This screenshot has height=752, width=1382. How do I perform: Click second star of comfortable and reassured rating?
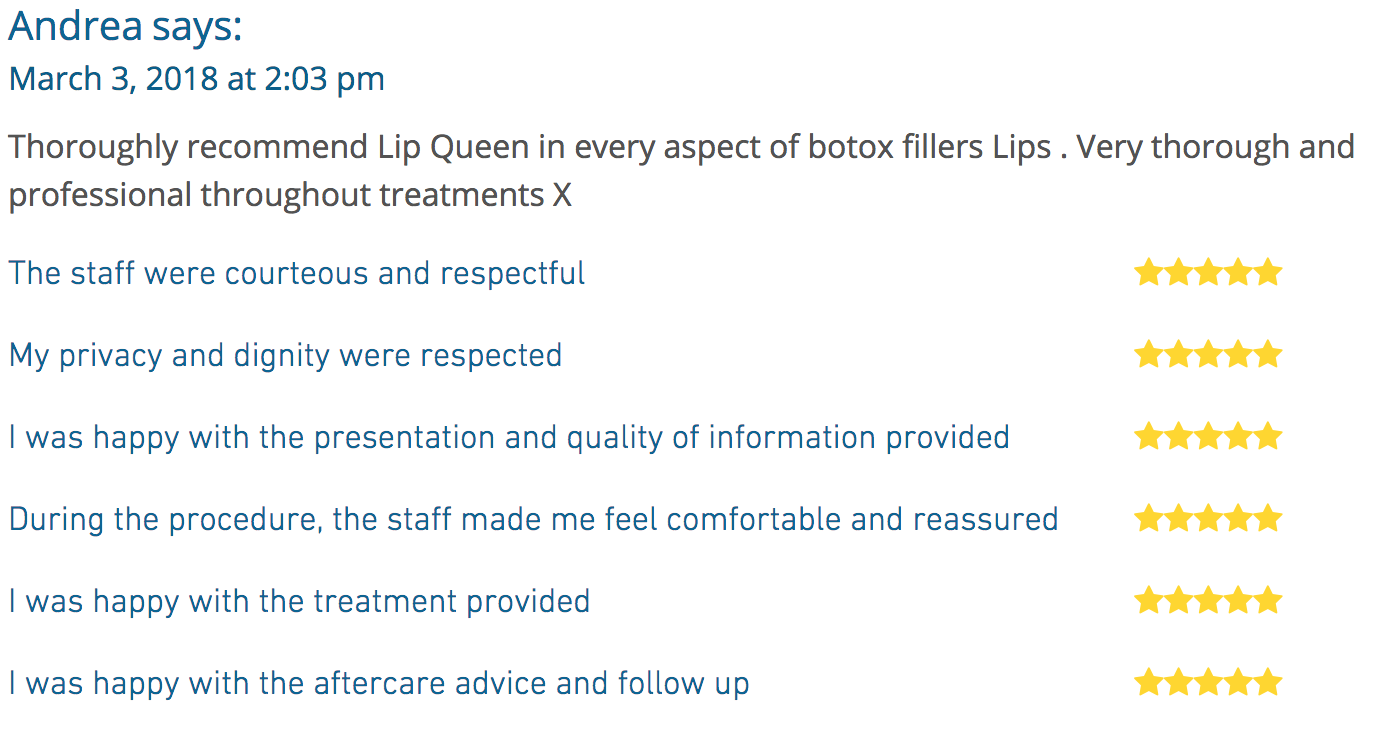pyautogui.click(x=1178, y=518)
